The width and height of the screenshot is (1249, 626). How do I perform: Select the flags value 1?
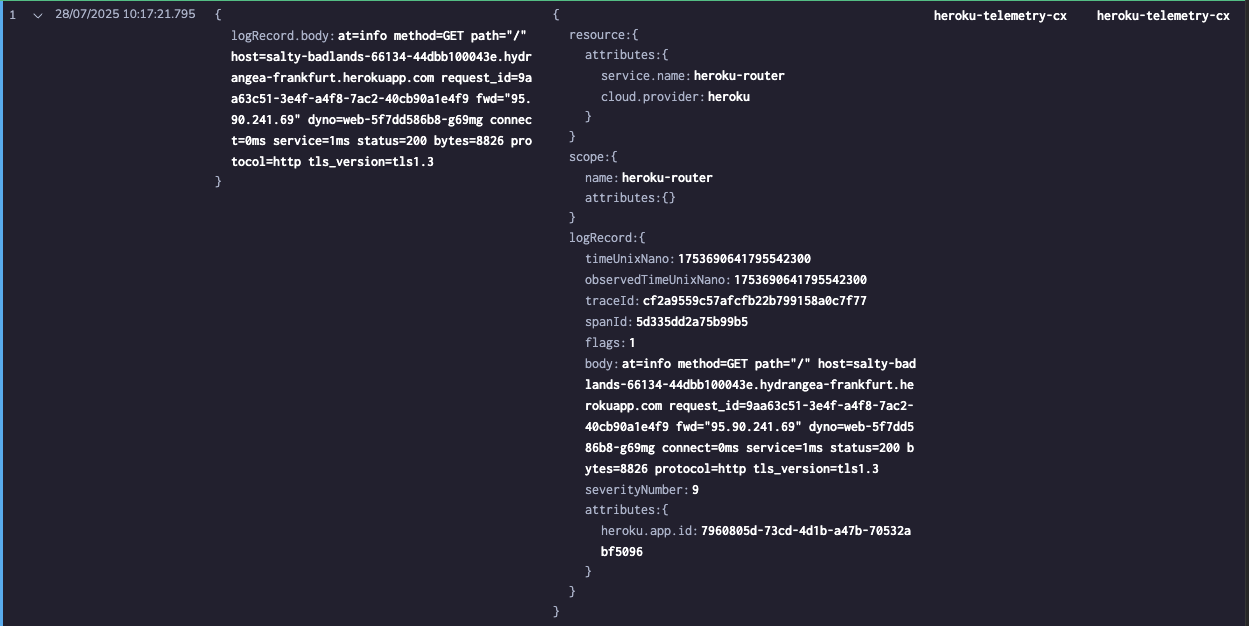click(x=632, y=343)
